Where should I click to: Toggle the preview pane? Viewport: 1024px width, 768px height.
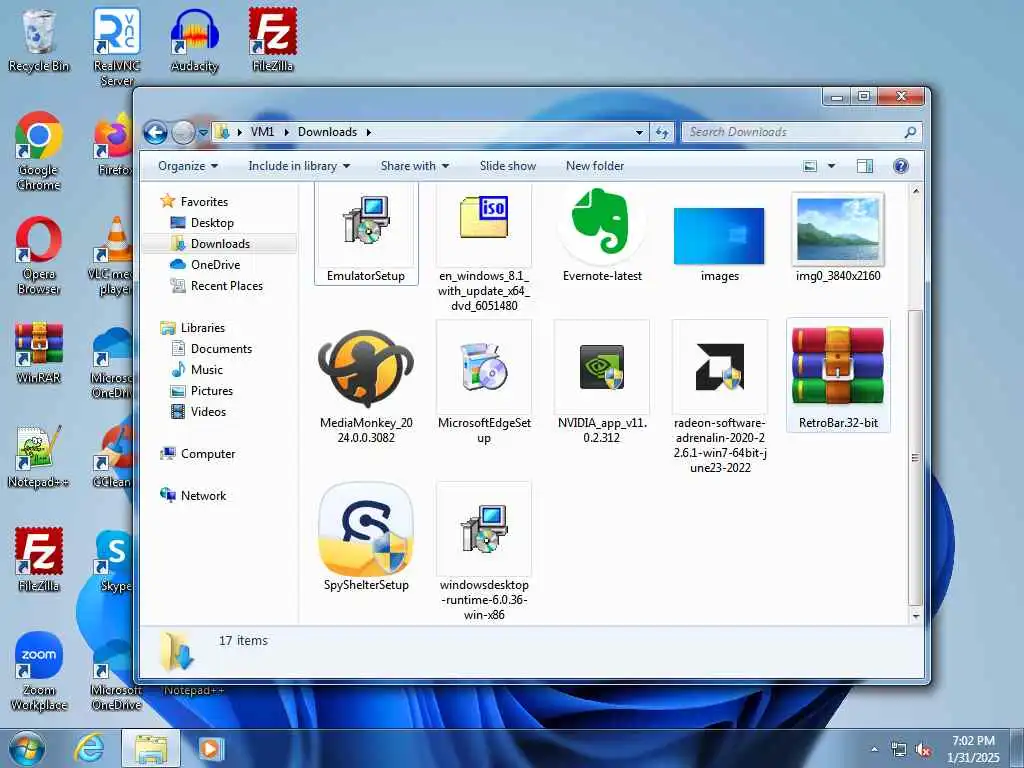865,166
